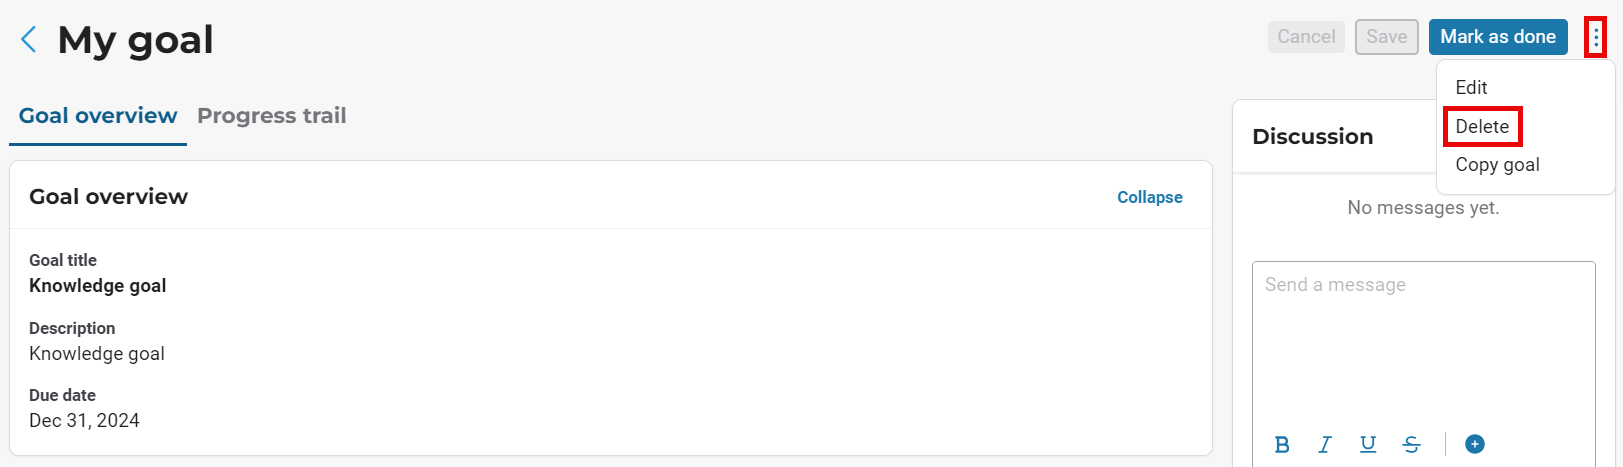This screenshot has width=1623, height=467.
Task: Toggle bold formatting in message editor
Action: click(1282, 445)
